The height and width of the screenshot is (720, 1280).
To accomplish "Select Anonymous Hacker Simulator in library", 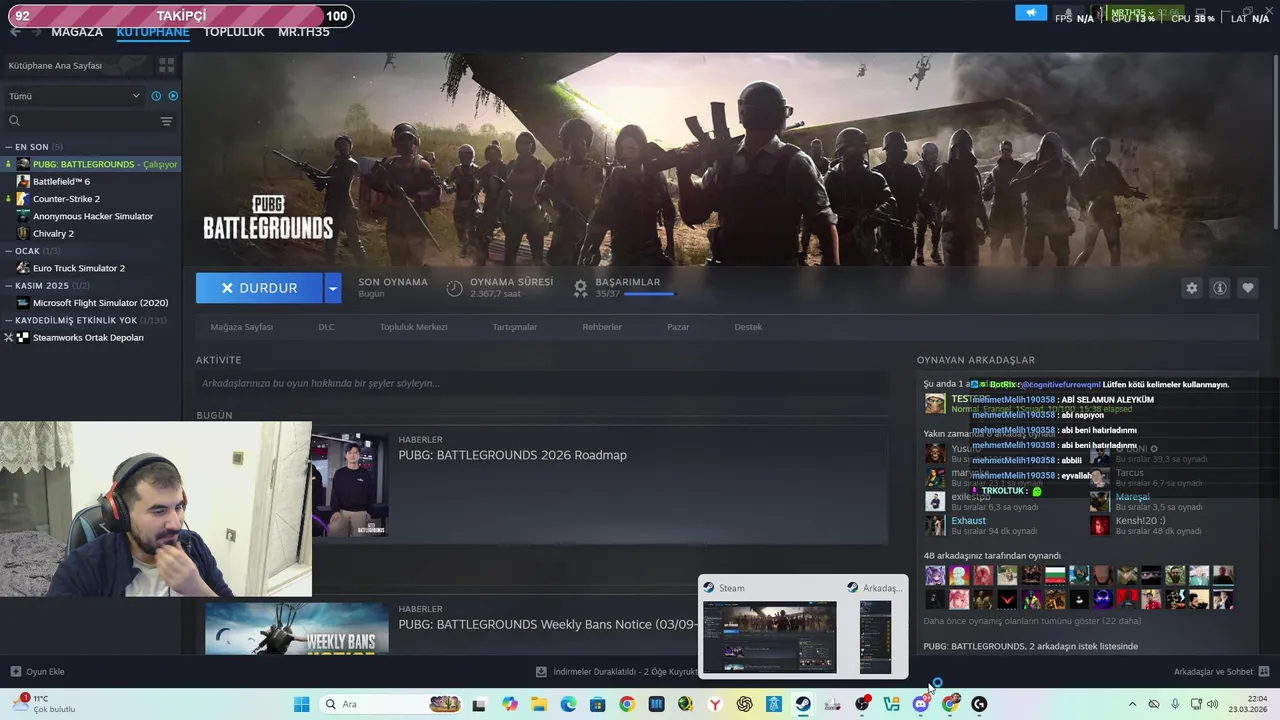I will [x=92, y=216].
